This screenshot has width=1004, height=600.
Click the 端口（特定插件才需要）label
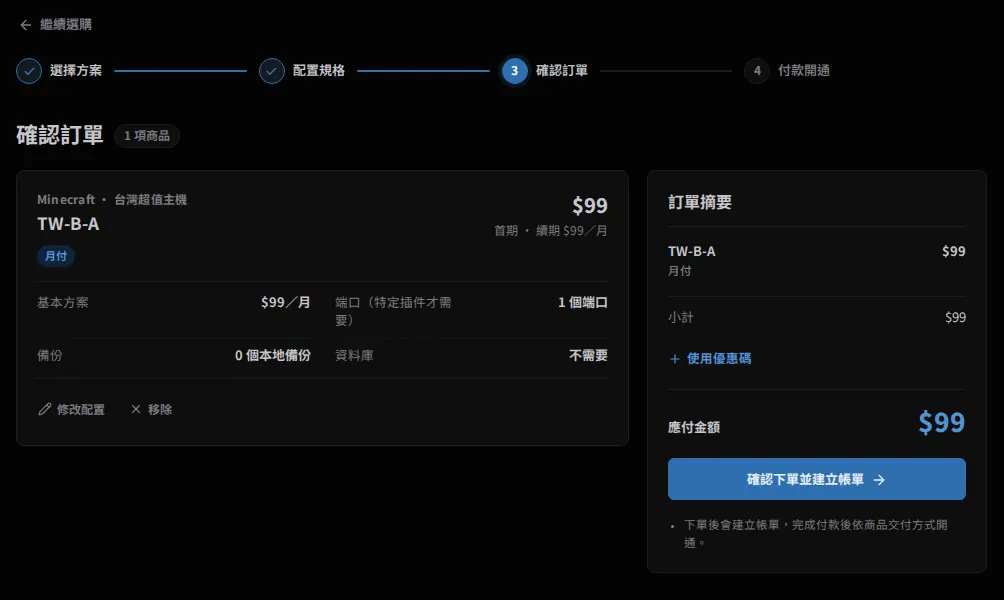(393, 311)
